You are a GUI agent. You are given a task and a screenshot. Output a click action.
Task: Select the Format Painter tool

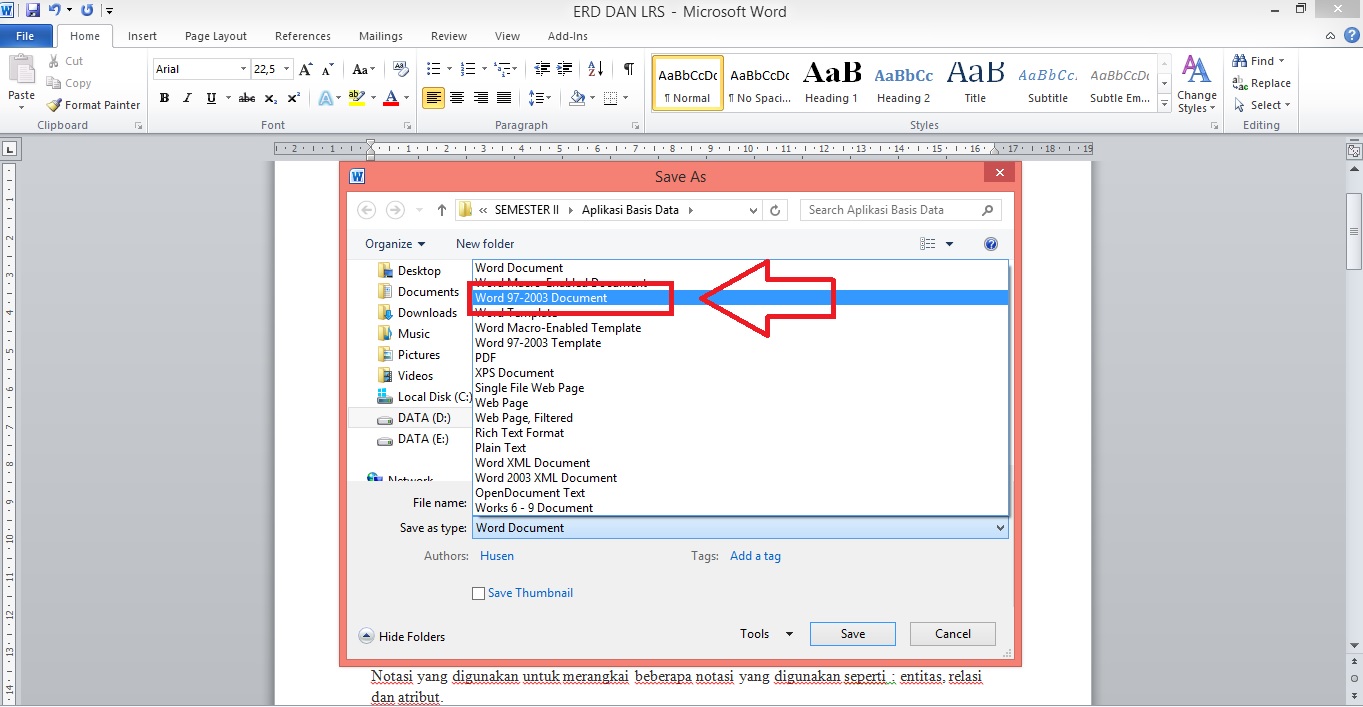pos(94,104)
